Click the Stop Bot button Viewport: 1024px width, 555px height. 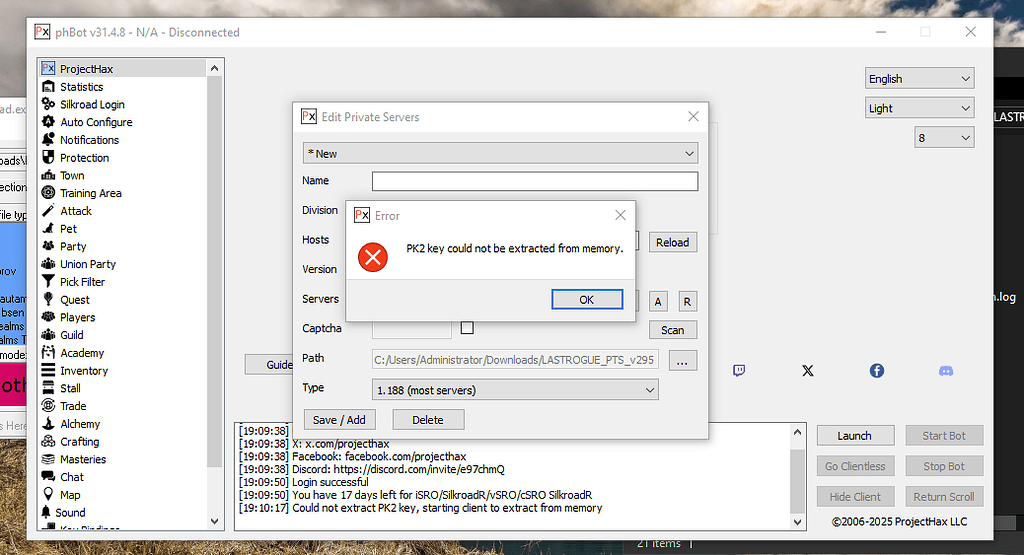pos(944,466)
